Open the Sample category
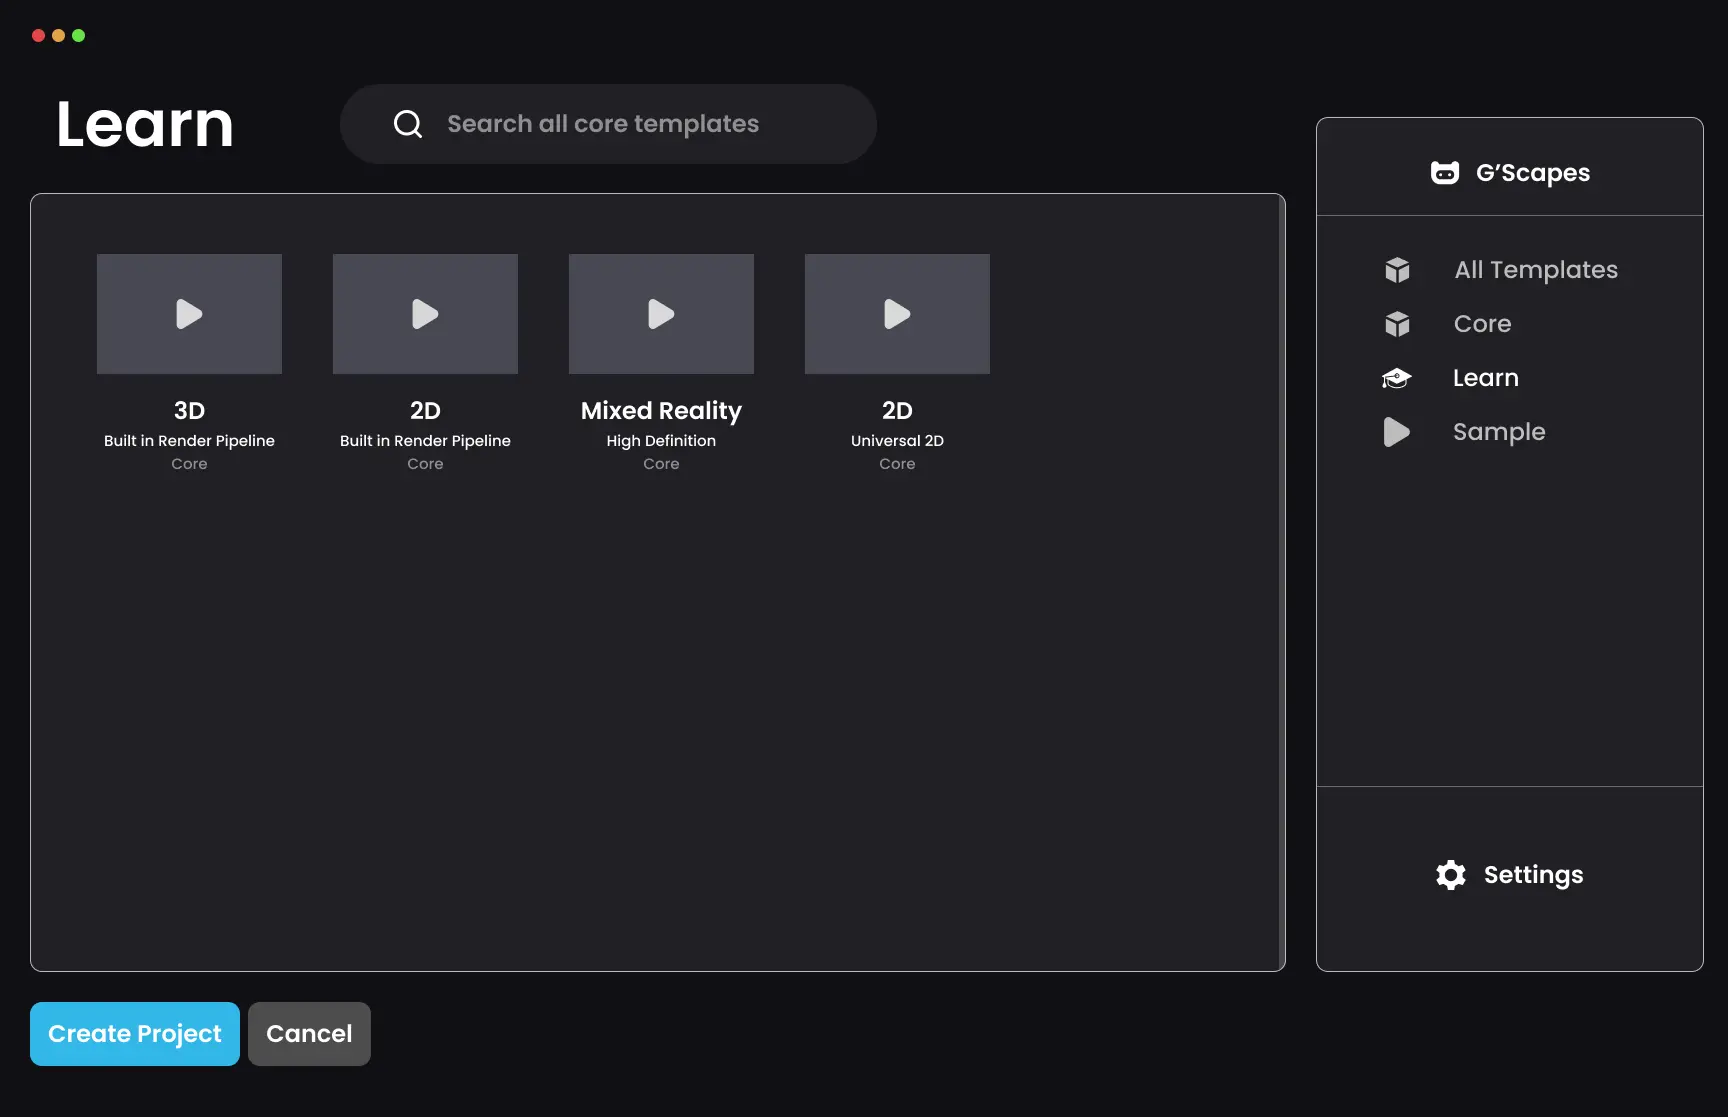This screenshot has width=1728, height=1117. pos(1499,432)
